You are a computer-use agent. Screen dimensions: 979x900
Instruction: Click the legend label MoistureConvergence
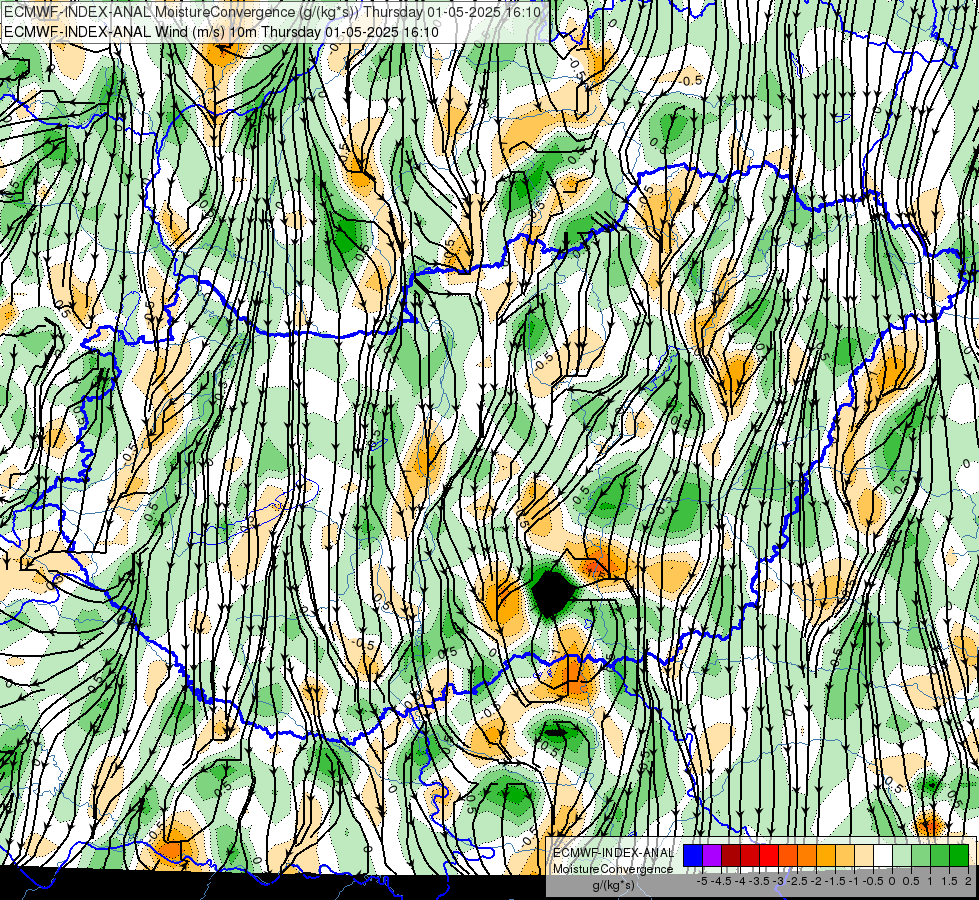613,869
